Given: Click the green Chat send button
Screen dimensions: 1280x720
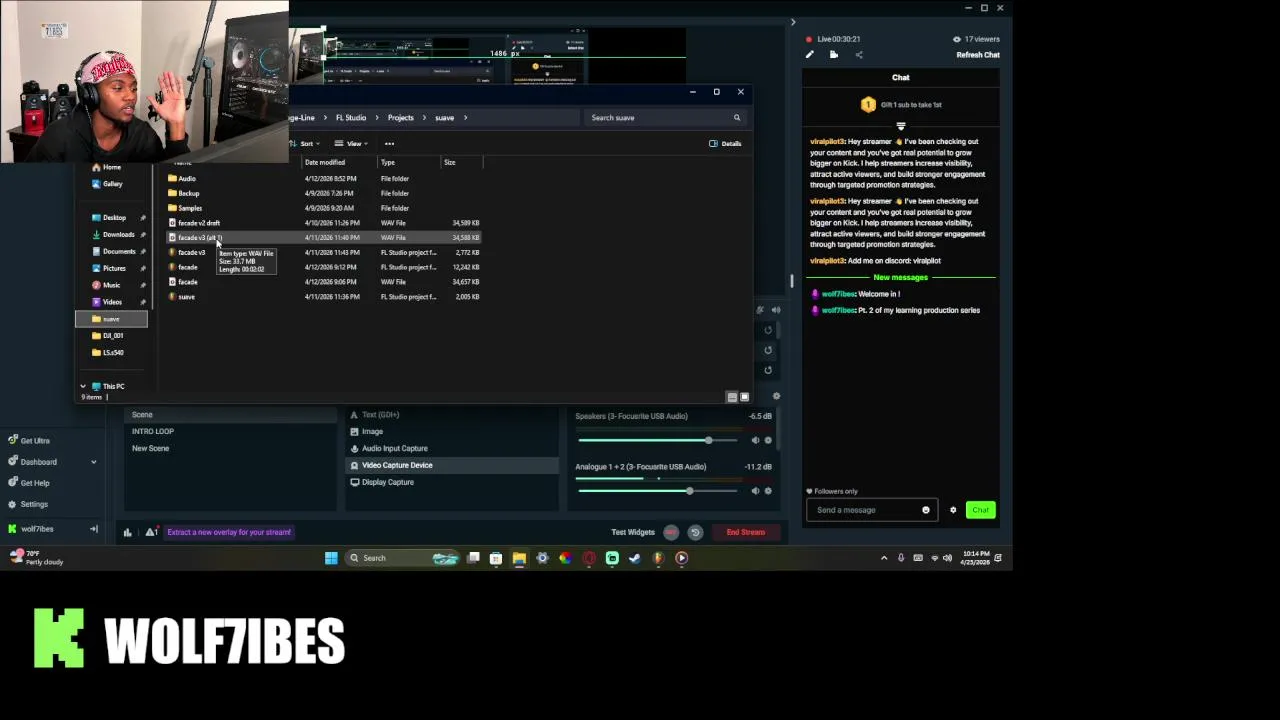Looking at the screenshot, I should coord(980,510).
